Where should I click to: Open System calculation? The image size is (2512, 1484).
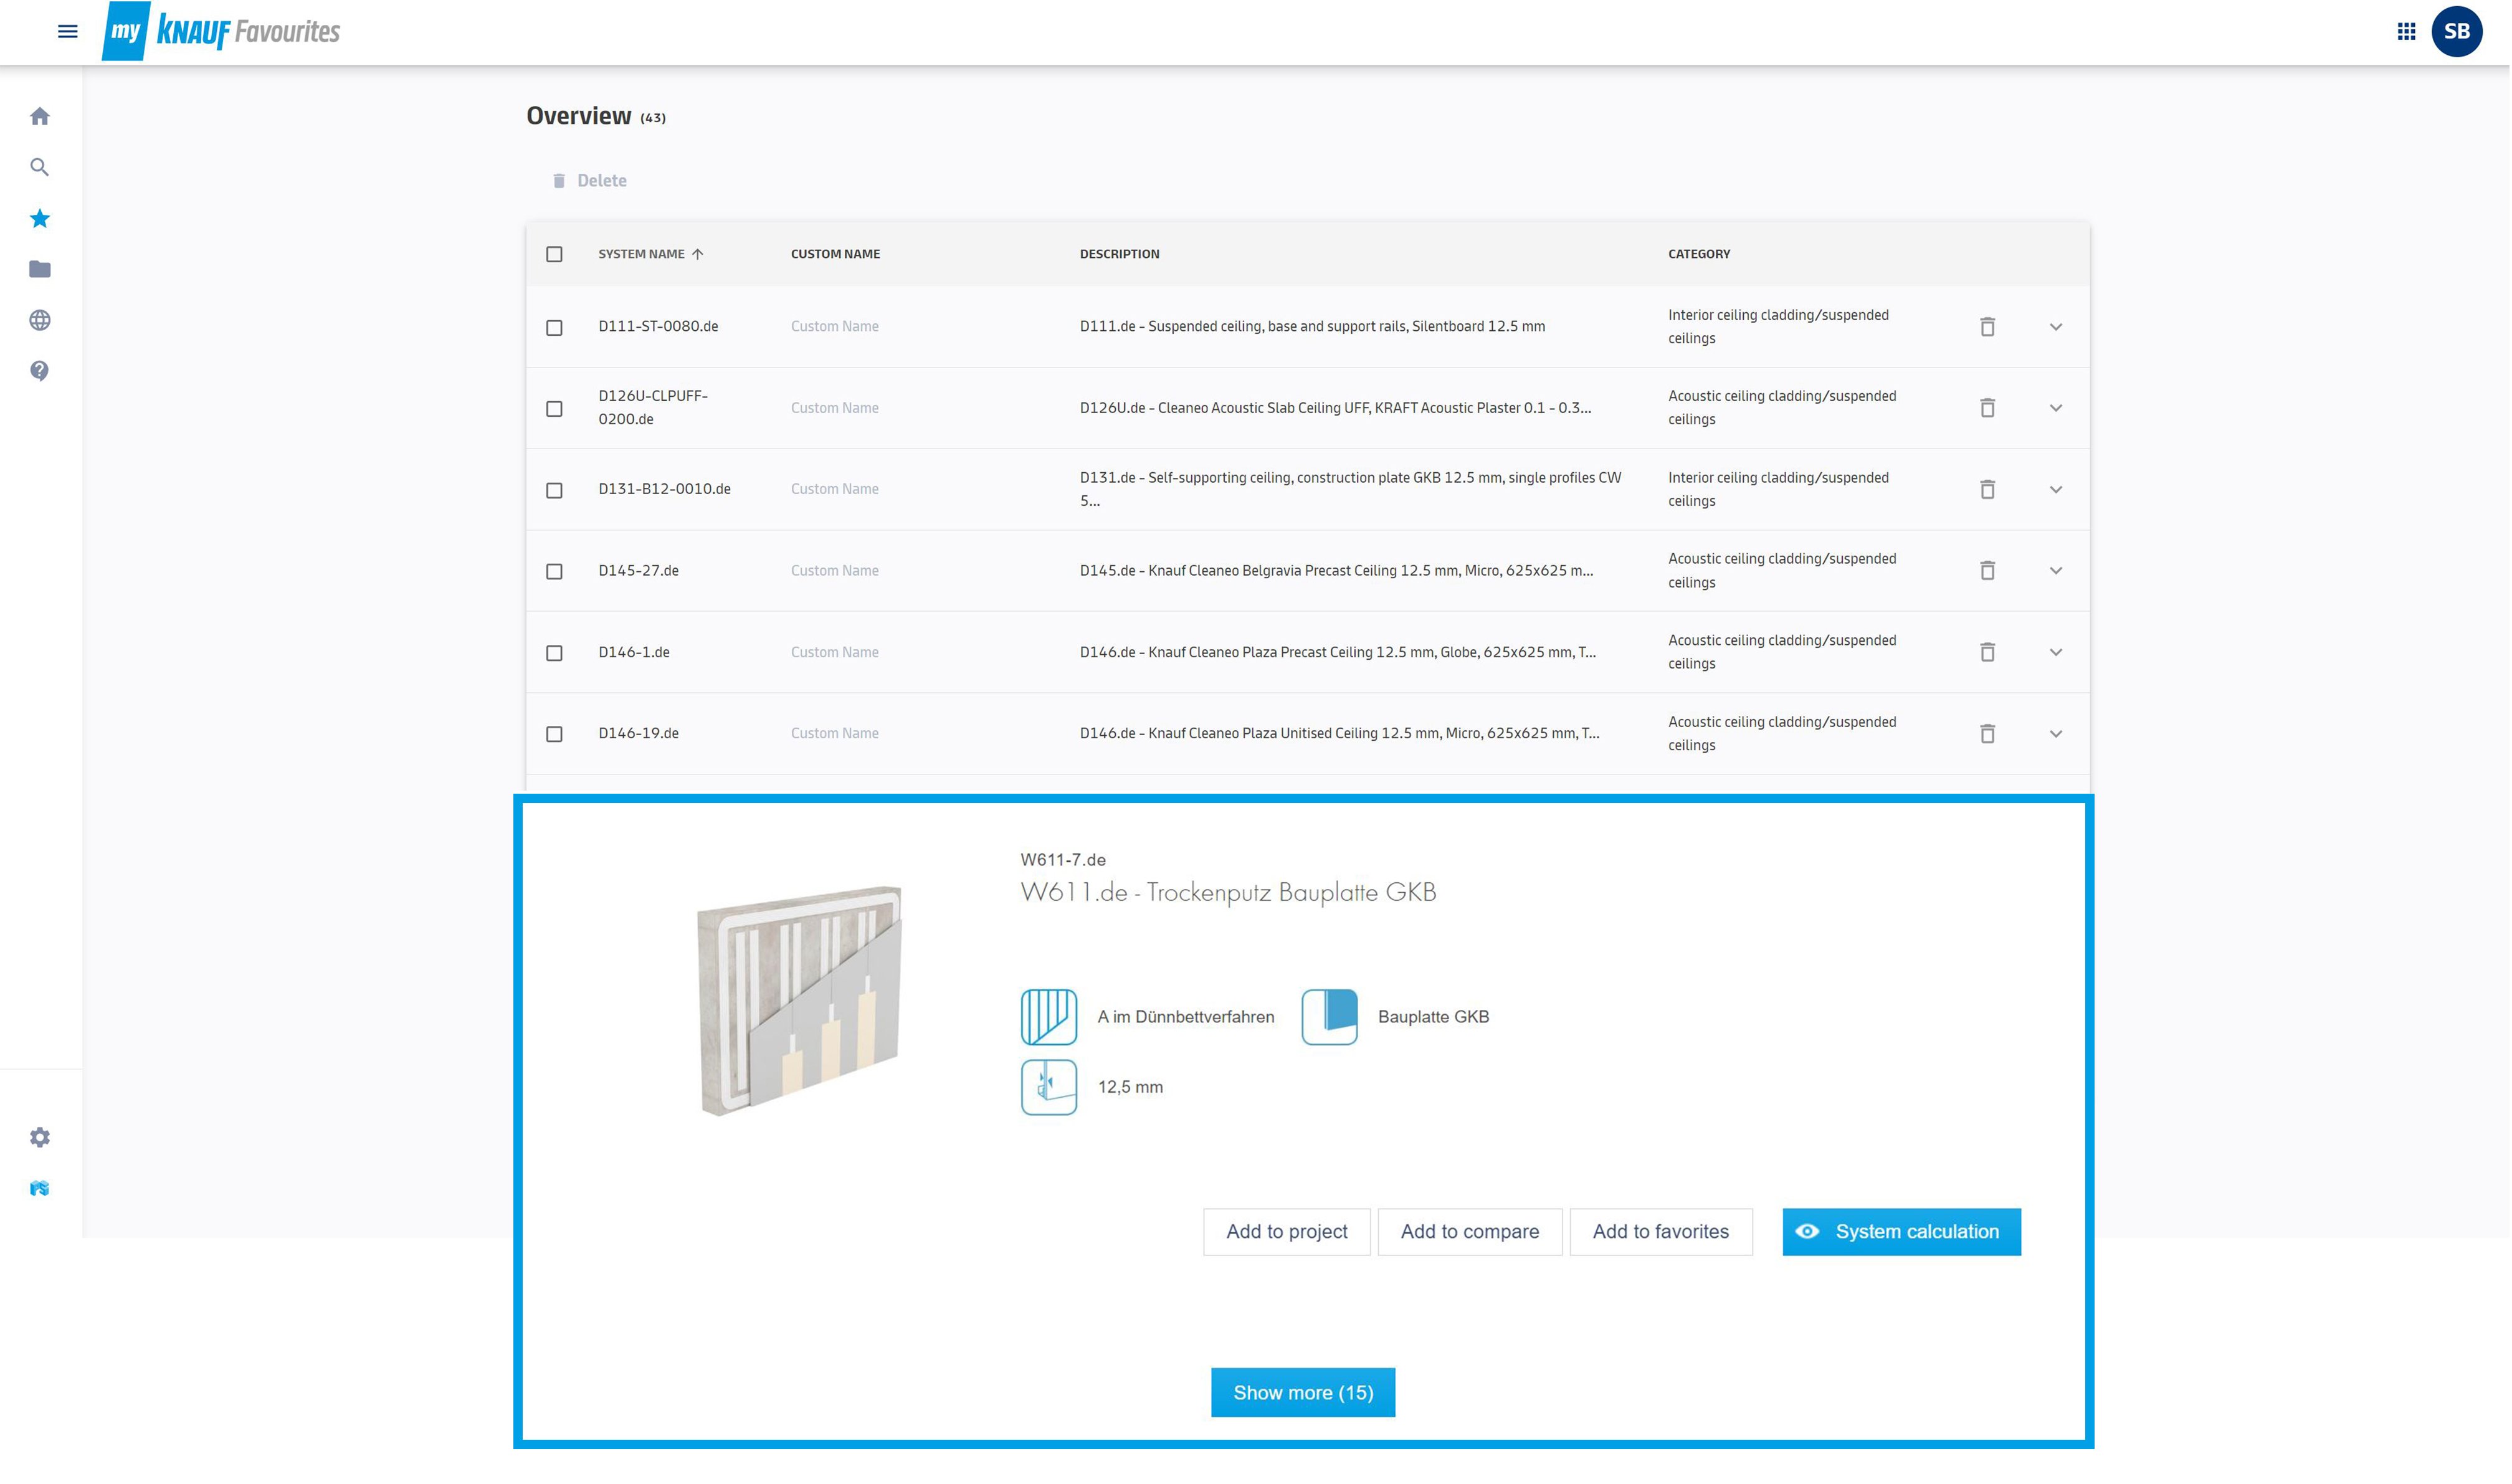coord(1903,1233)
